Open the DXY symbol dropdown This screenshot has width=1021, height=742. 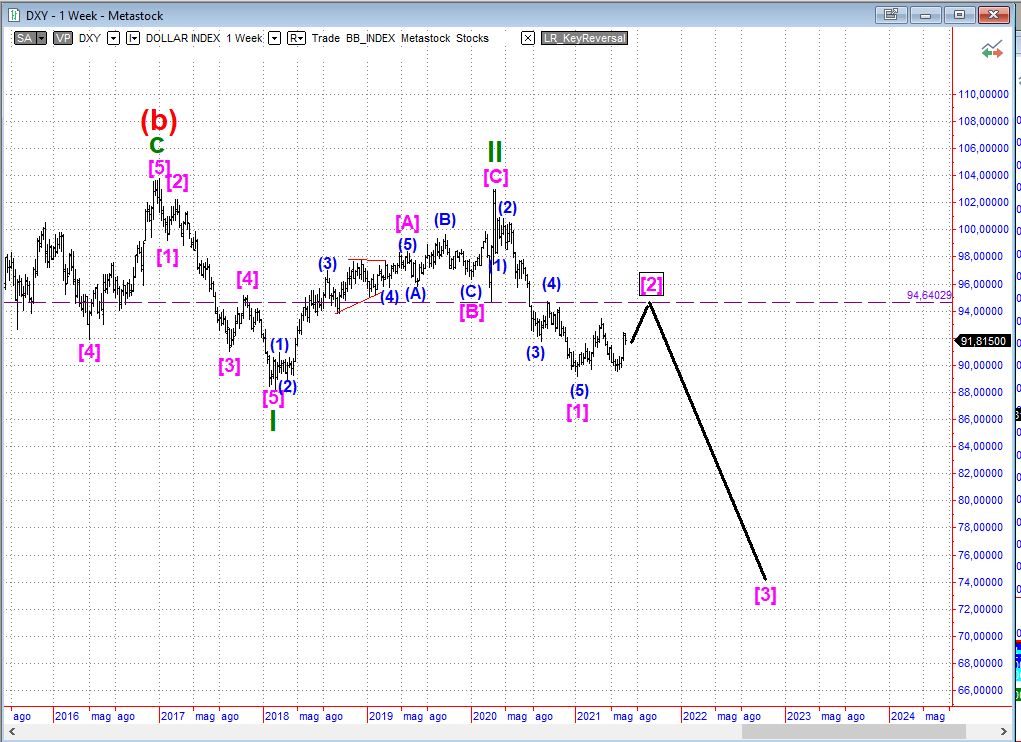pyautogui.click(x=113, y=38)
